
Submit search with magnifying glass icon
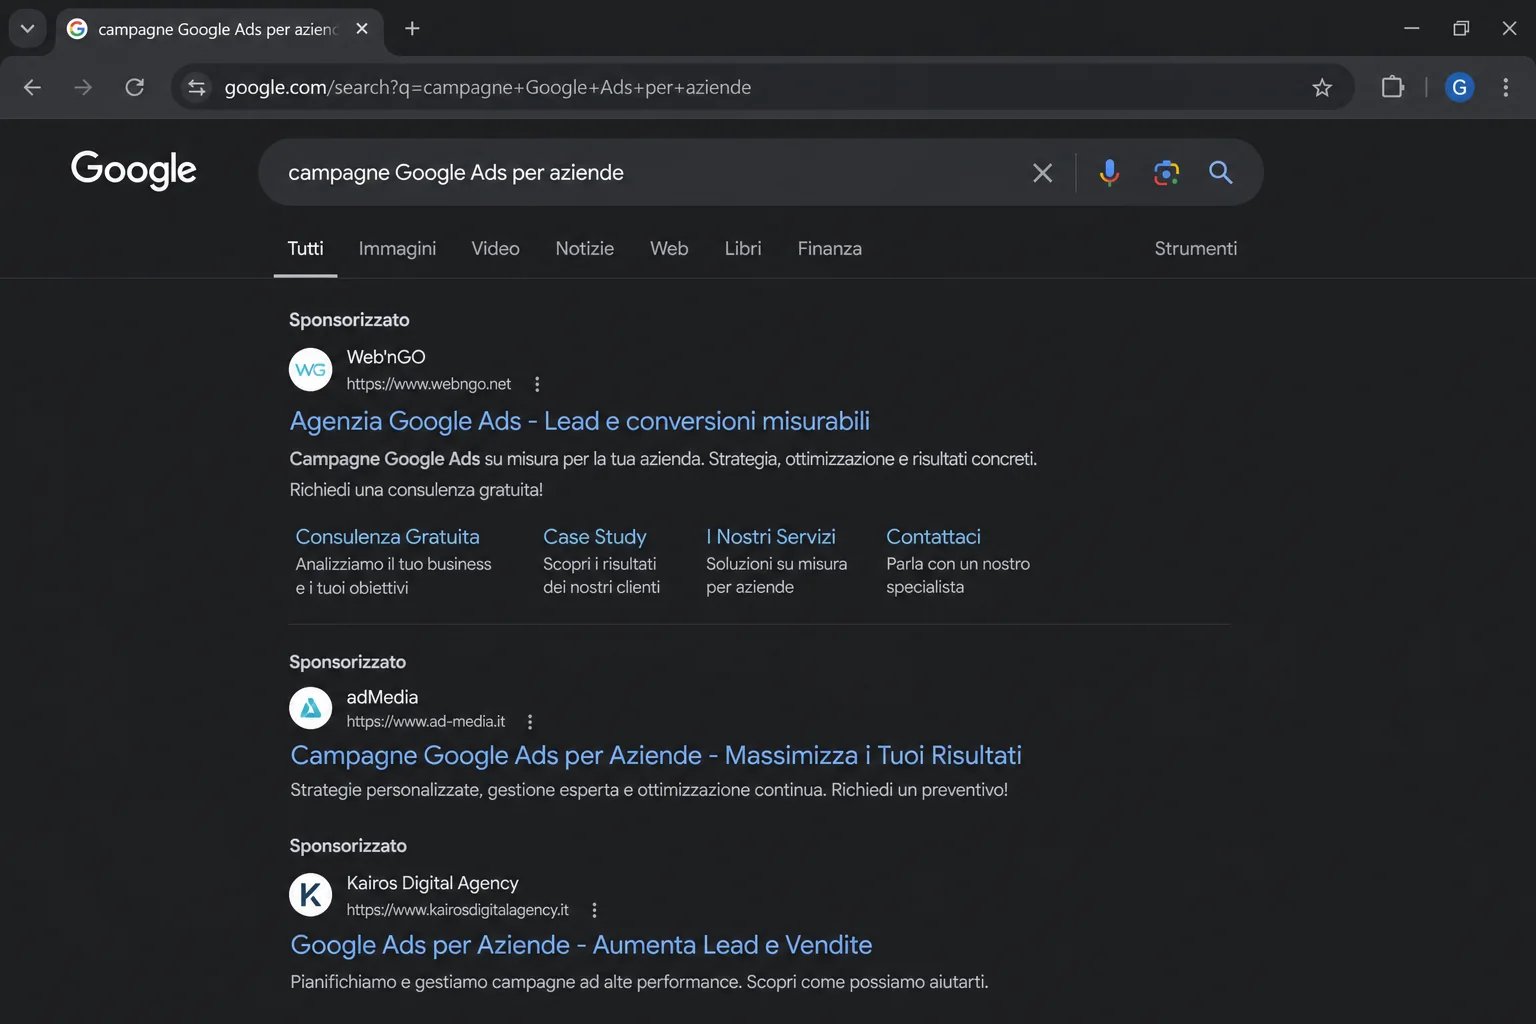click(1220, 172)
